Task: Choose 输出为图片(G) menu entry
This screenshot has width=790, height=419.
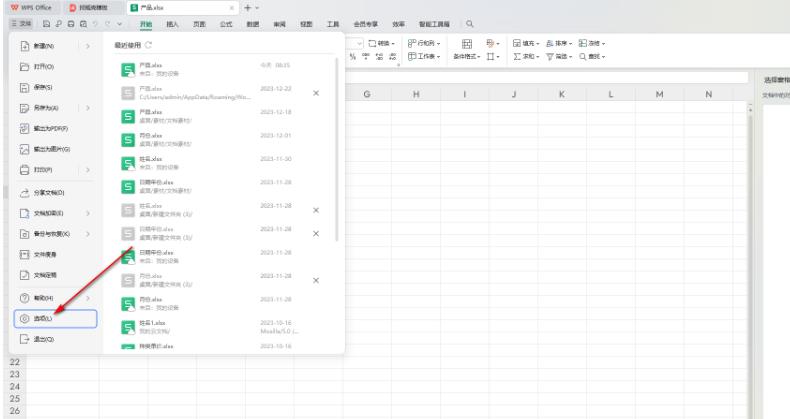Action: click(x=54, y=149)
